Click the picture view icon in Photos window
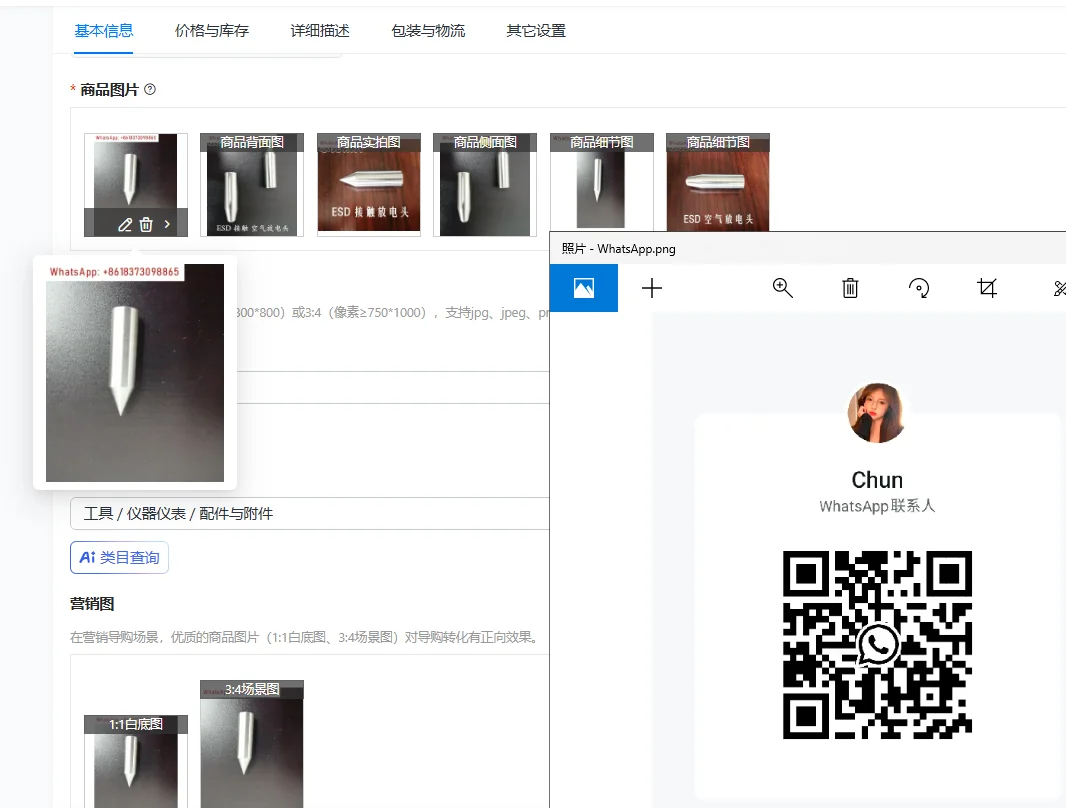The image size is (1066, 808). pos(583,288)
